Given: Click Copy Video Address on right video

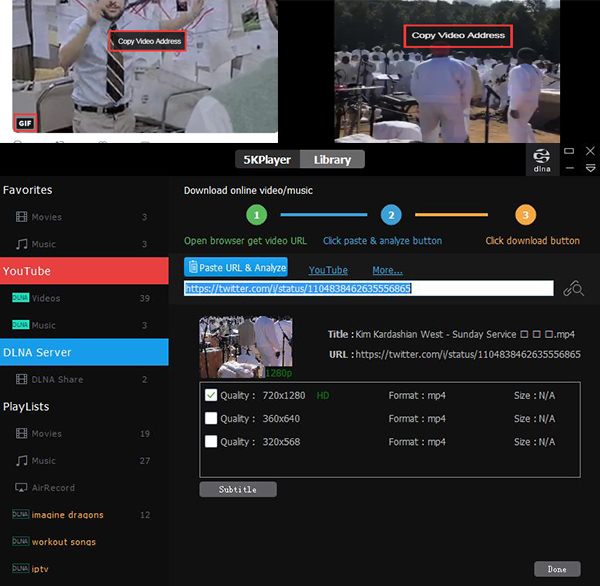Looking at the screenshot, I should tap(458, 36).
